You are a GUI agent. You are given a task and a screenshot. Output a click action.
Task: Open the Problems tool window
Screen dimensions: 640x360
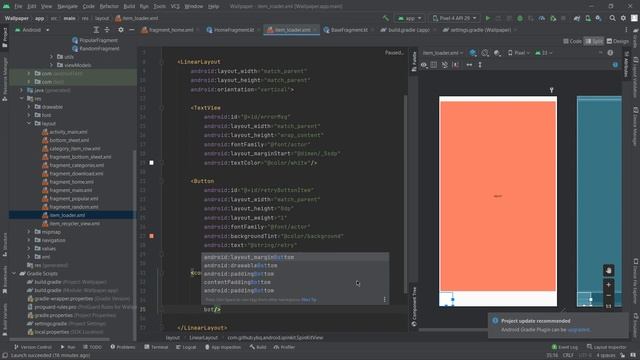pos(122,347)
